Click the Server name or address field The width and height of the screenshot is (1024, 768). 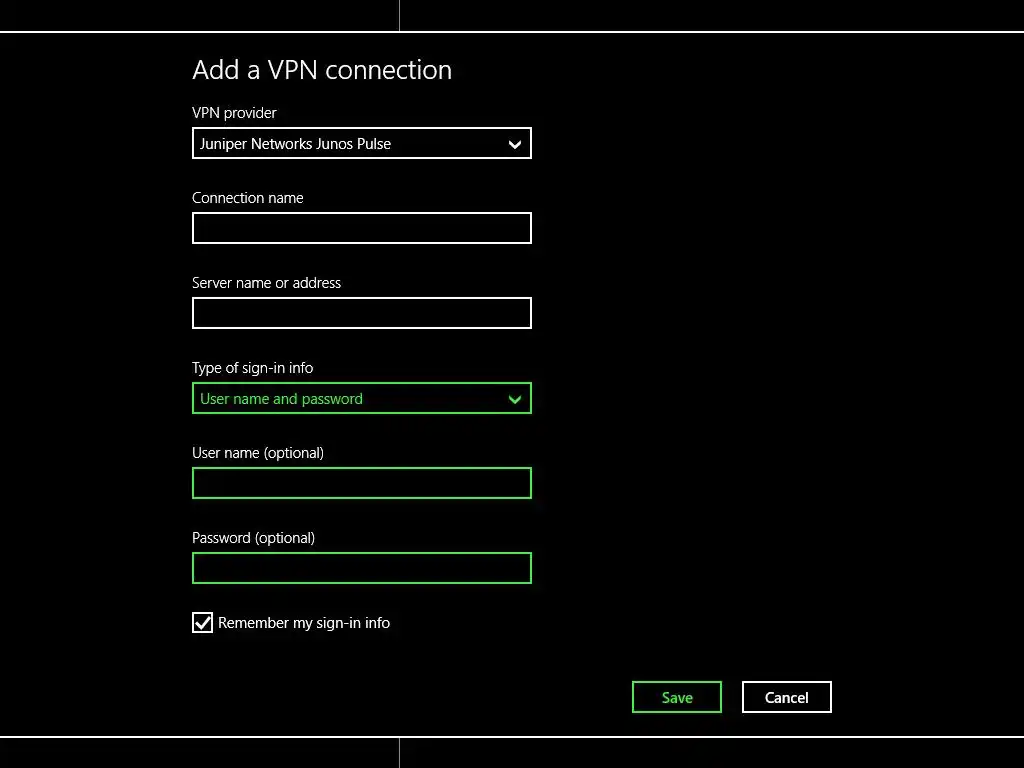click(361, 313)
